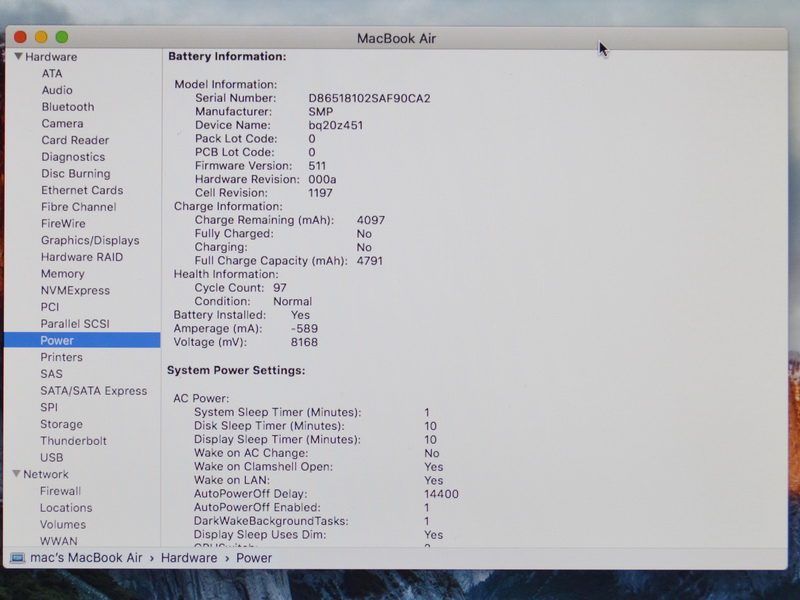Select Audio in the sidebar

pyautogui.click(x=57, y=90)
